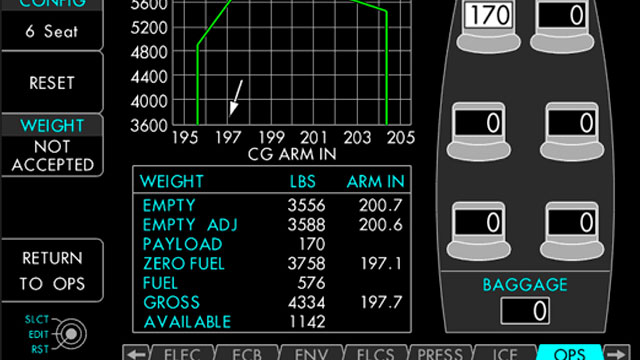Open the FLCS tab
Viewport: 640px width, 360px height.
click(x=376, y=353)
